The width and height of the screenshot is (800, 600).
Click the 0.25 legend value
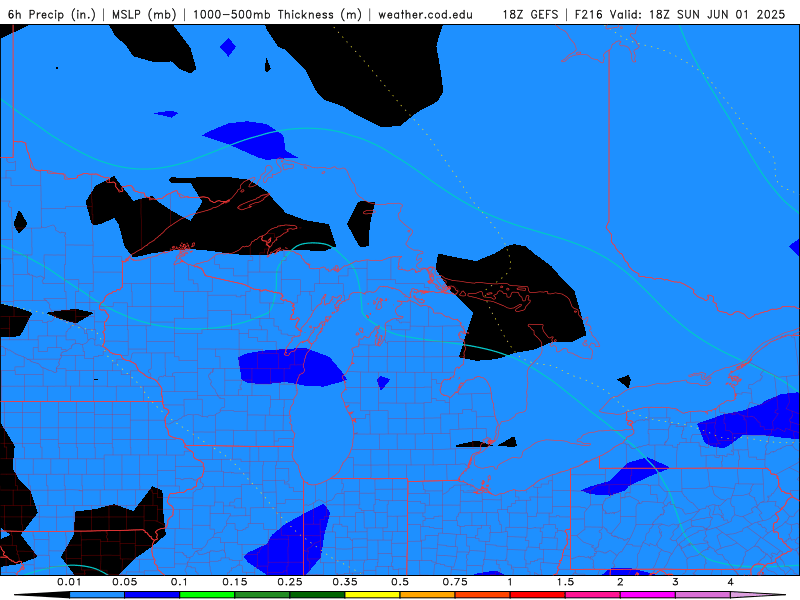click(290, 582)
